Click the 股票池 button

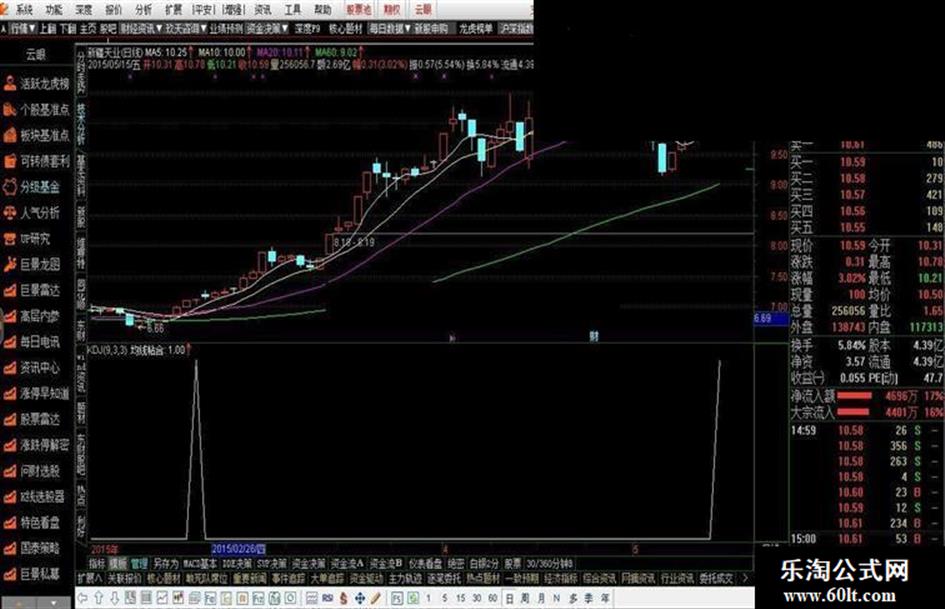[x=359, y=10]
